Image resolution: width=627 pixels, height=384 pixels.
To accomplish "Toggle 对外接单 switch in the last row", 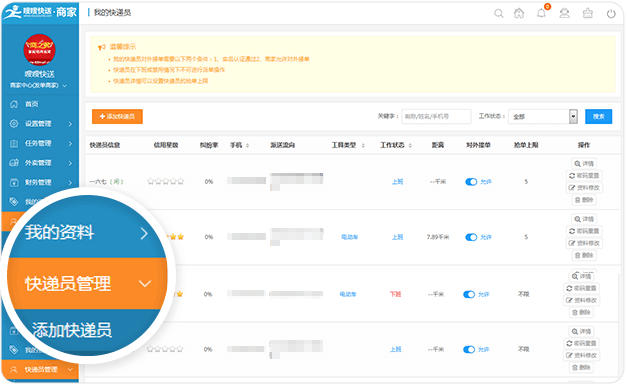I will (x=469, y=350).
